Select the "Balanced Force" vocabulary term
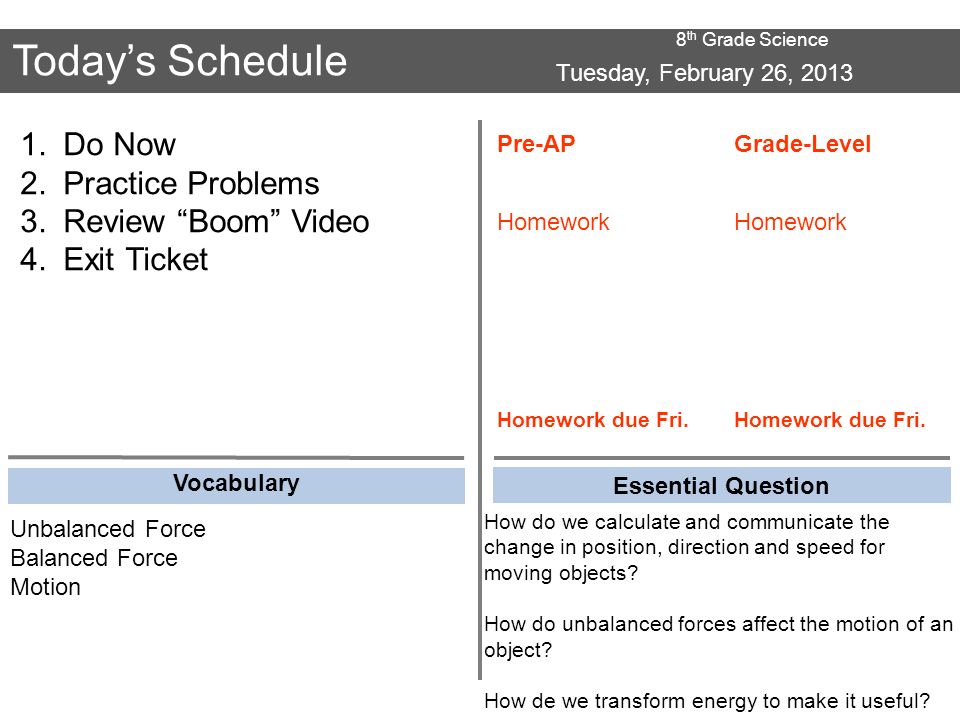Viewport: 960px width, 720px height. (94, 558)
